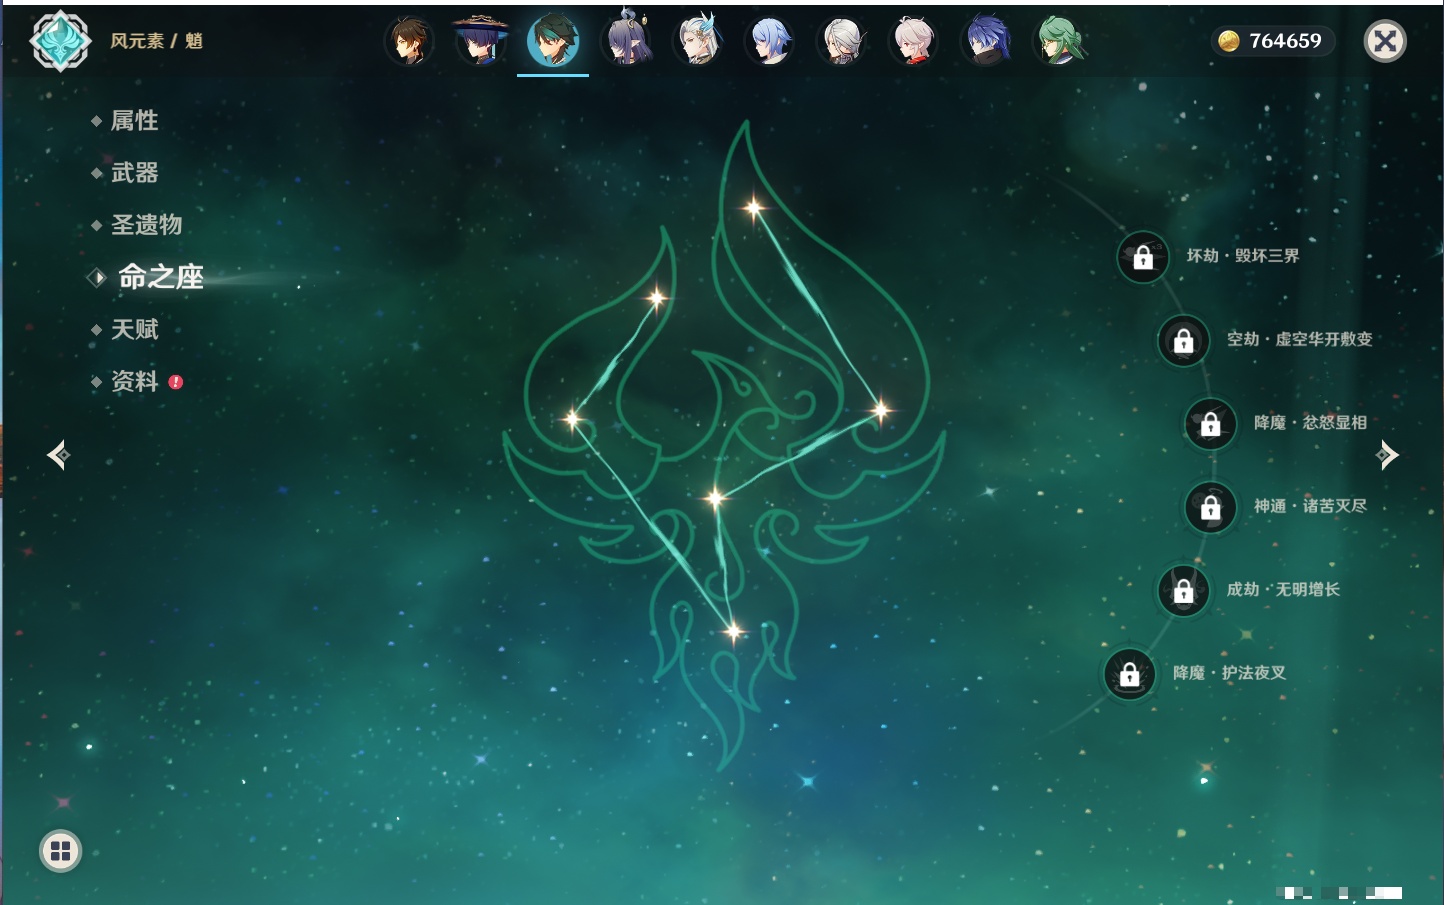
Task: Switch to the 武器 weapon menu
Action: coord(134,173)
